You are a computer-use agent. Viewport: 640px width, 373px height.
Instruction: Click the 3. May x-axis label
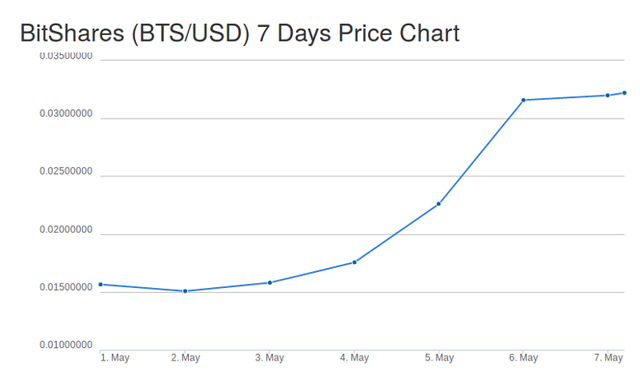(x=270, y=358)
